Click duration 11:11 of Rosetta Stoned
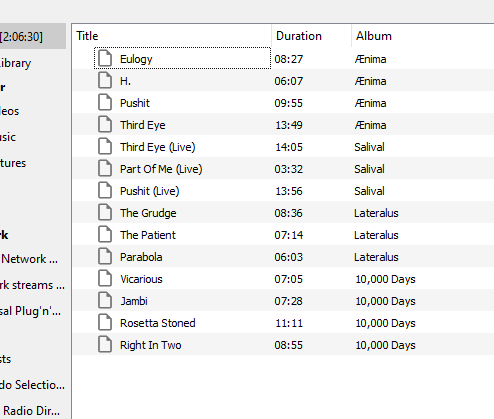This screenshot has width=494, height=419. 289,323
